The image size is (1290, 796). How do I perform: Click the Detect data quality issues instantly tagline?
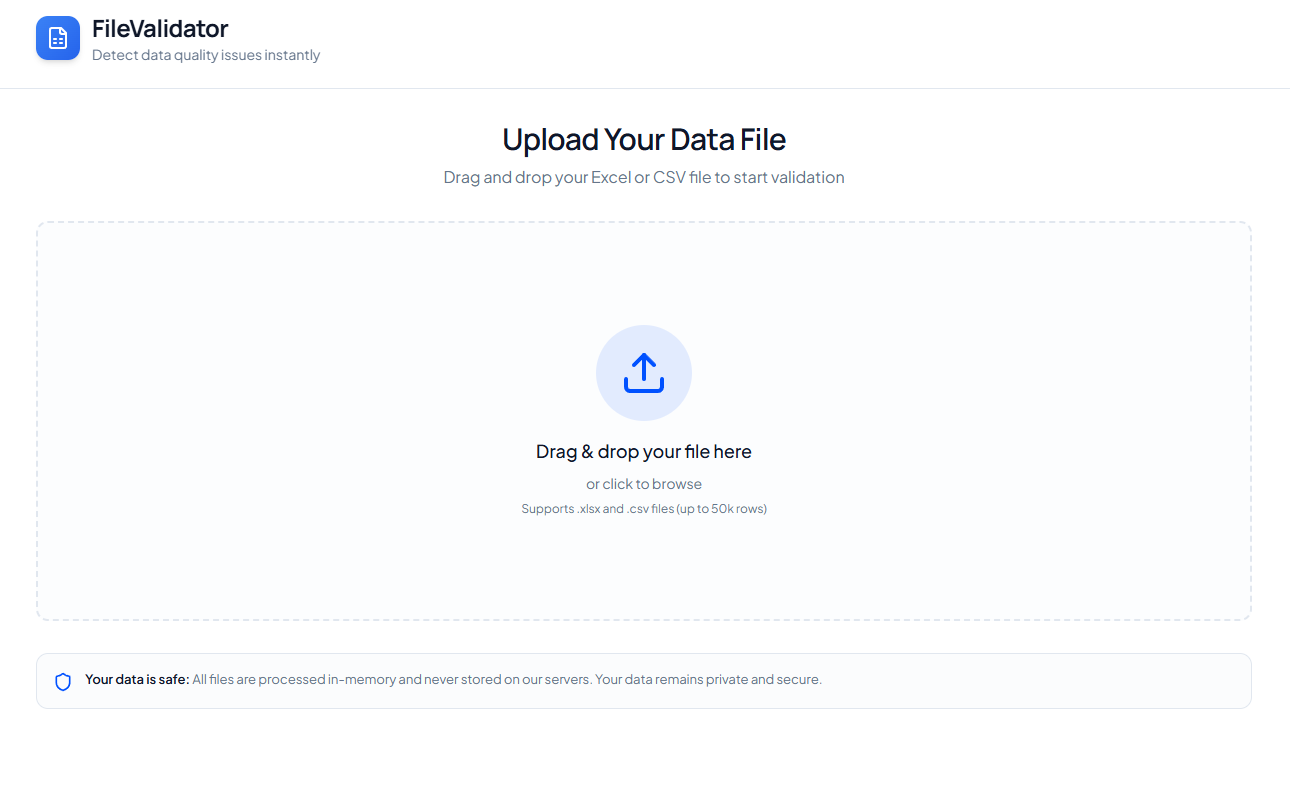click(x=206, y=55)
